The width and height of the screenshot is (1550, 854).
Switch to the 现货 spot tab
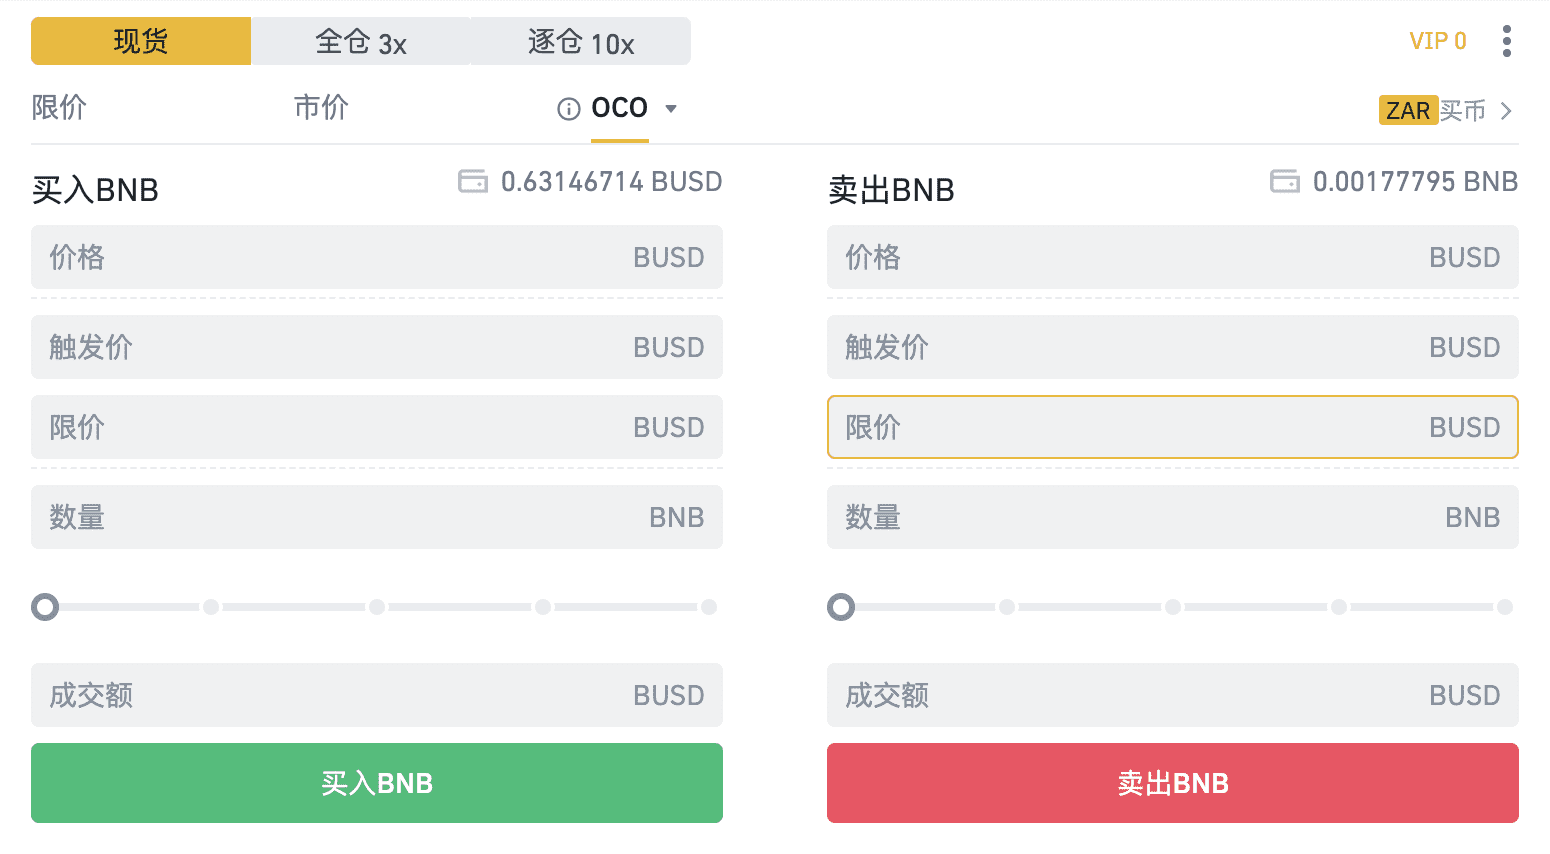tap(141, 41)
